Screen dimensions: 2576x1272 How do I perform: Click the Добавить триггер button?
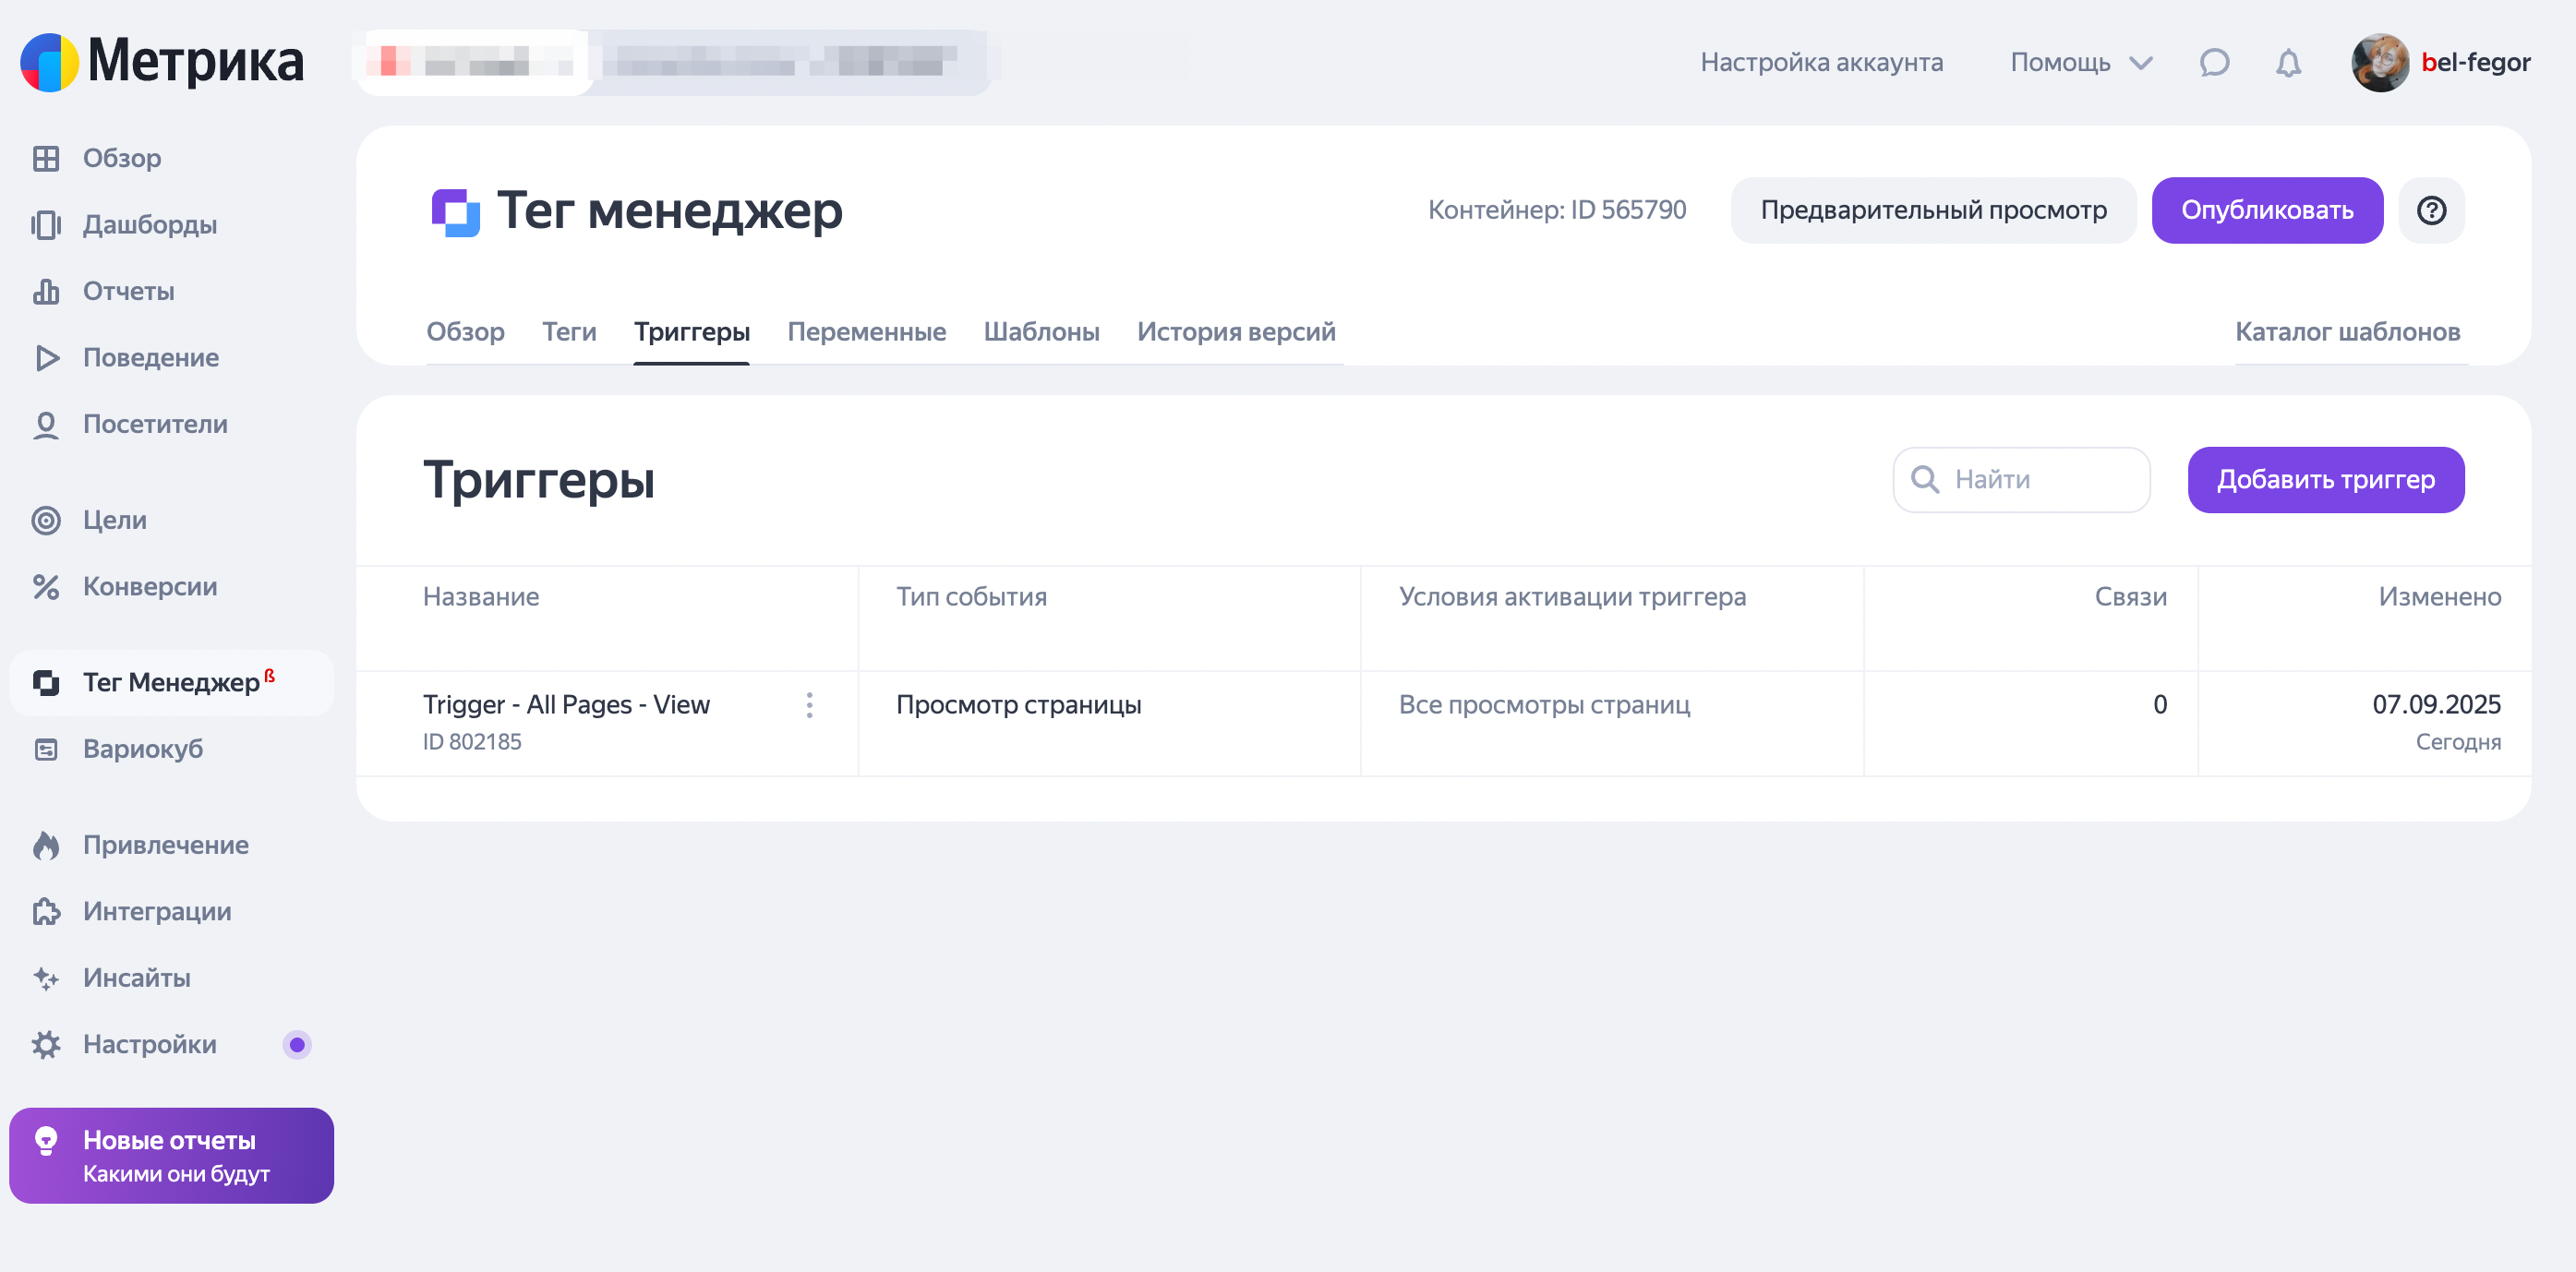pyautogui.click(x=2325, y=480)
